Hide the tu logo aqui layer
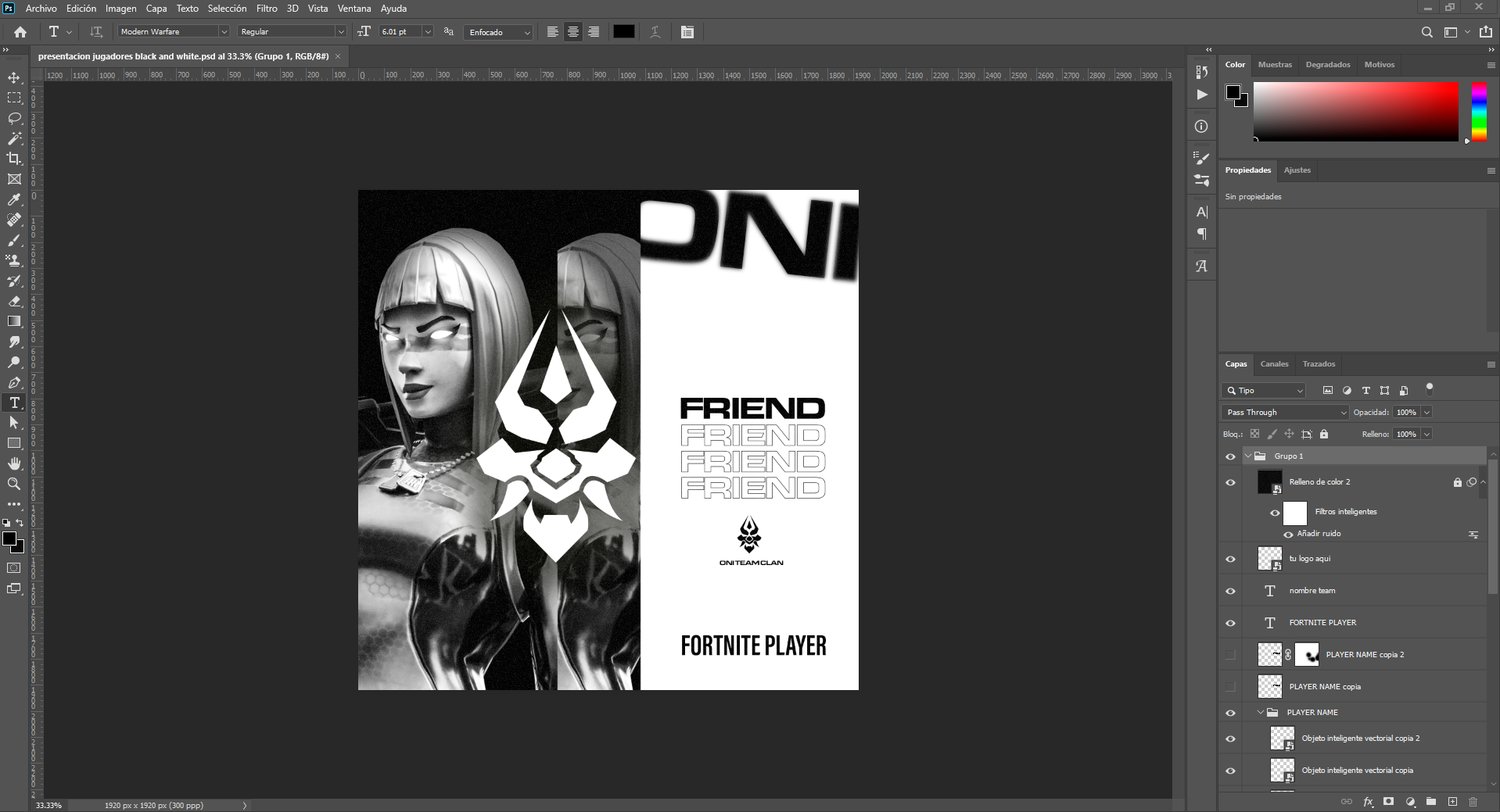Image resolution: width=1500 pixels, height=812 pixels. 1231,559
